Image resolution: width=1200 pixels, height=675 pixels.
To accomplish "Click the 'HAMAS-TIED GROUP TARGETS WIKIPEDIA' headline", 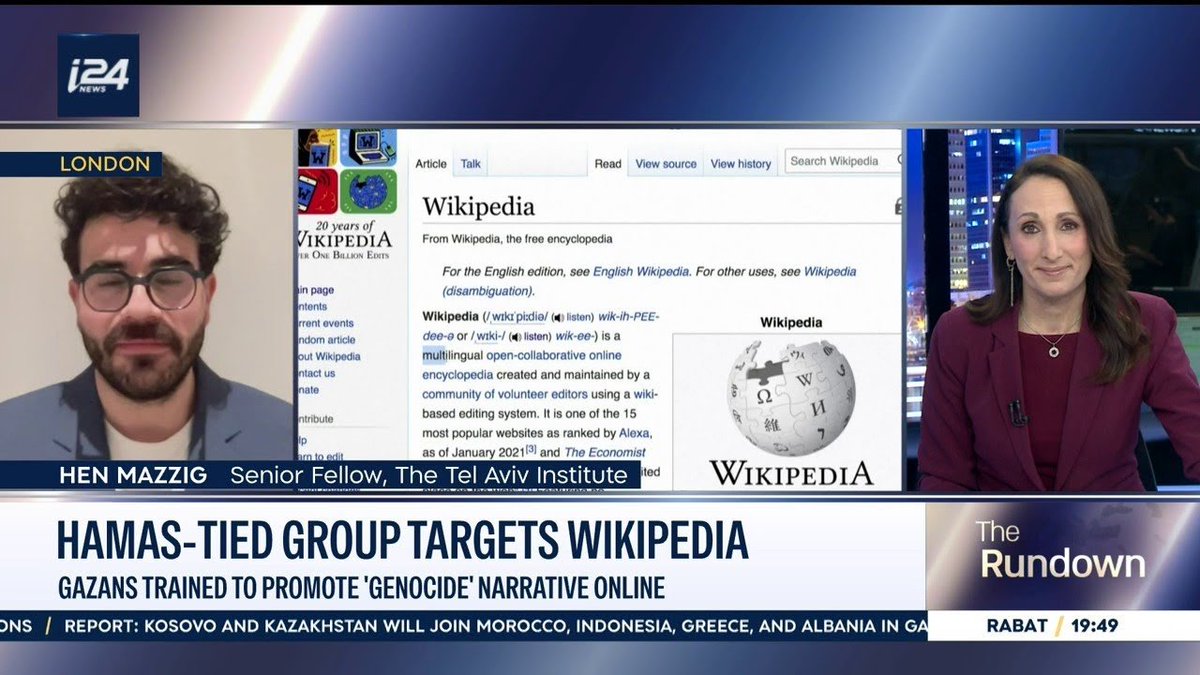I will [402, 541].
